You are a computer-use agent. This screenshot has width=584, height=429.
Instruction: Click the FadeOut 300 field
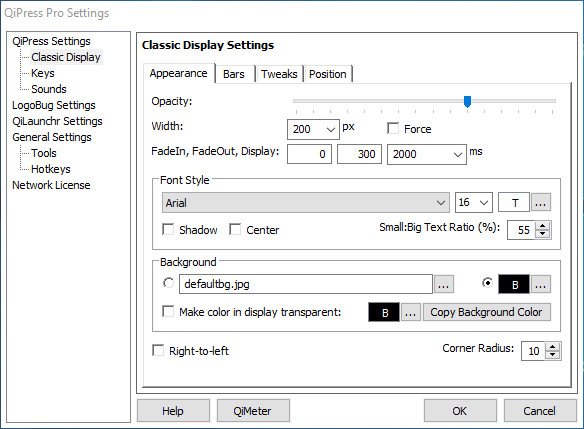[x=359, y=154]
